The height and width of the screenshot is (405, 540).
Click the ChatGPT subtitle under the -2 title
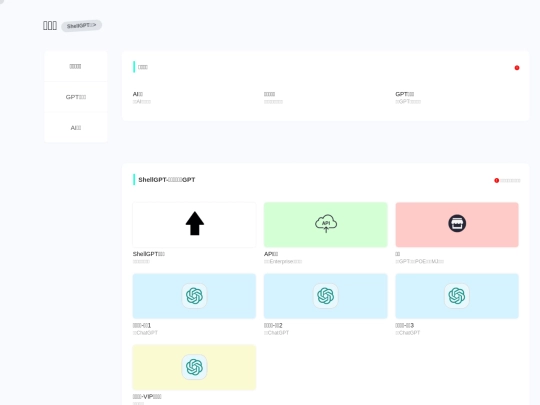tap(277, 333)
